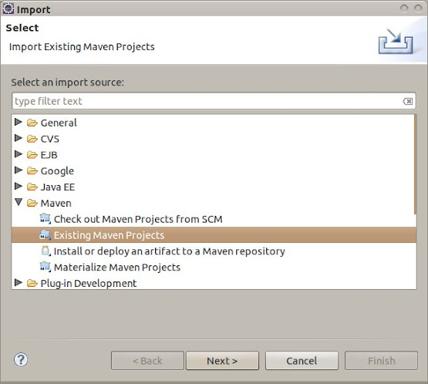Image resolution: width=428 pixels, height=384 pixels.
Task: Open the help question mark icon
Action: (x=21, y=360)
